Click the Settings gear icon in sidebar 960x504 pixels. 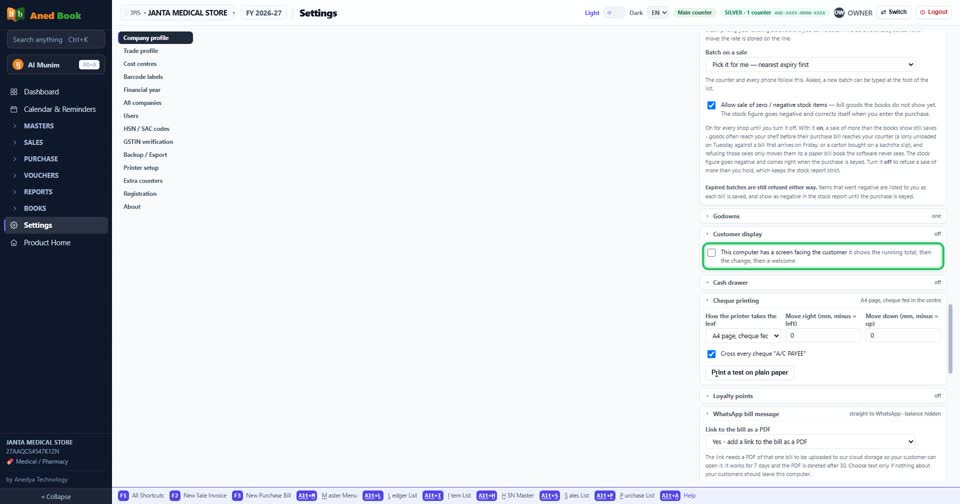pyautogui.click(x=13, y=225)
